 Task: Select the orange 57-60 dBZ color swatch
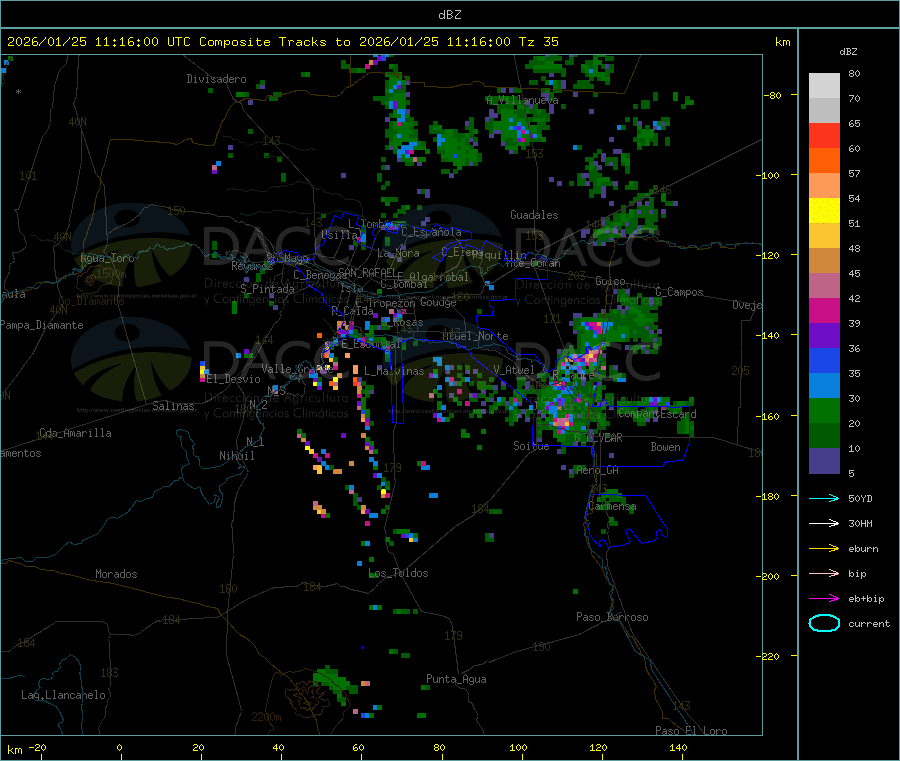pos(824,161)
